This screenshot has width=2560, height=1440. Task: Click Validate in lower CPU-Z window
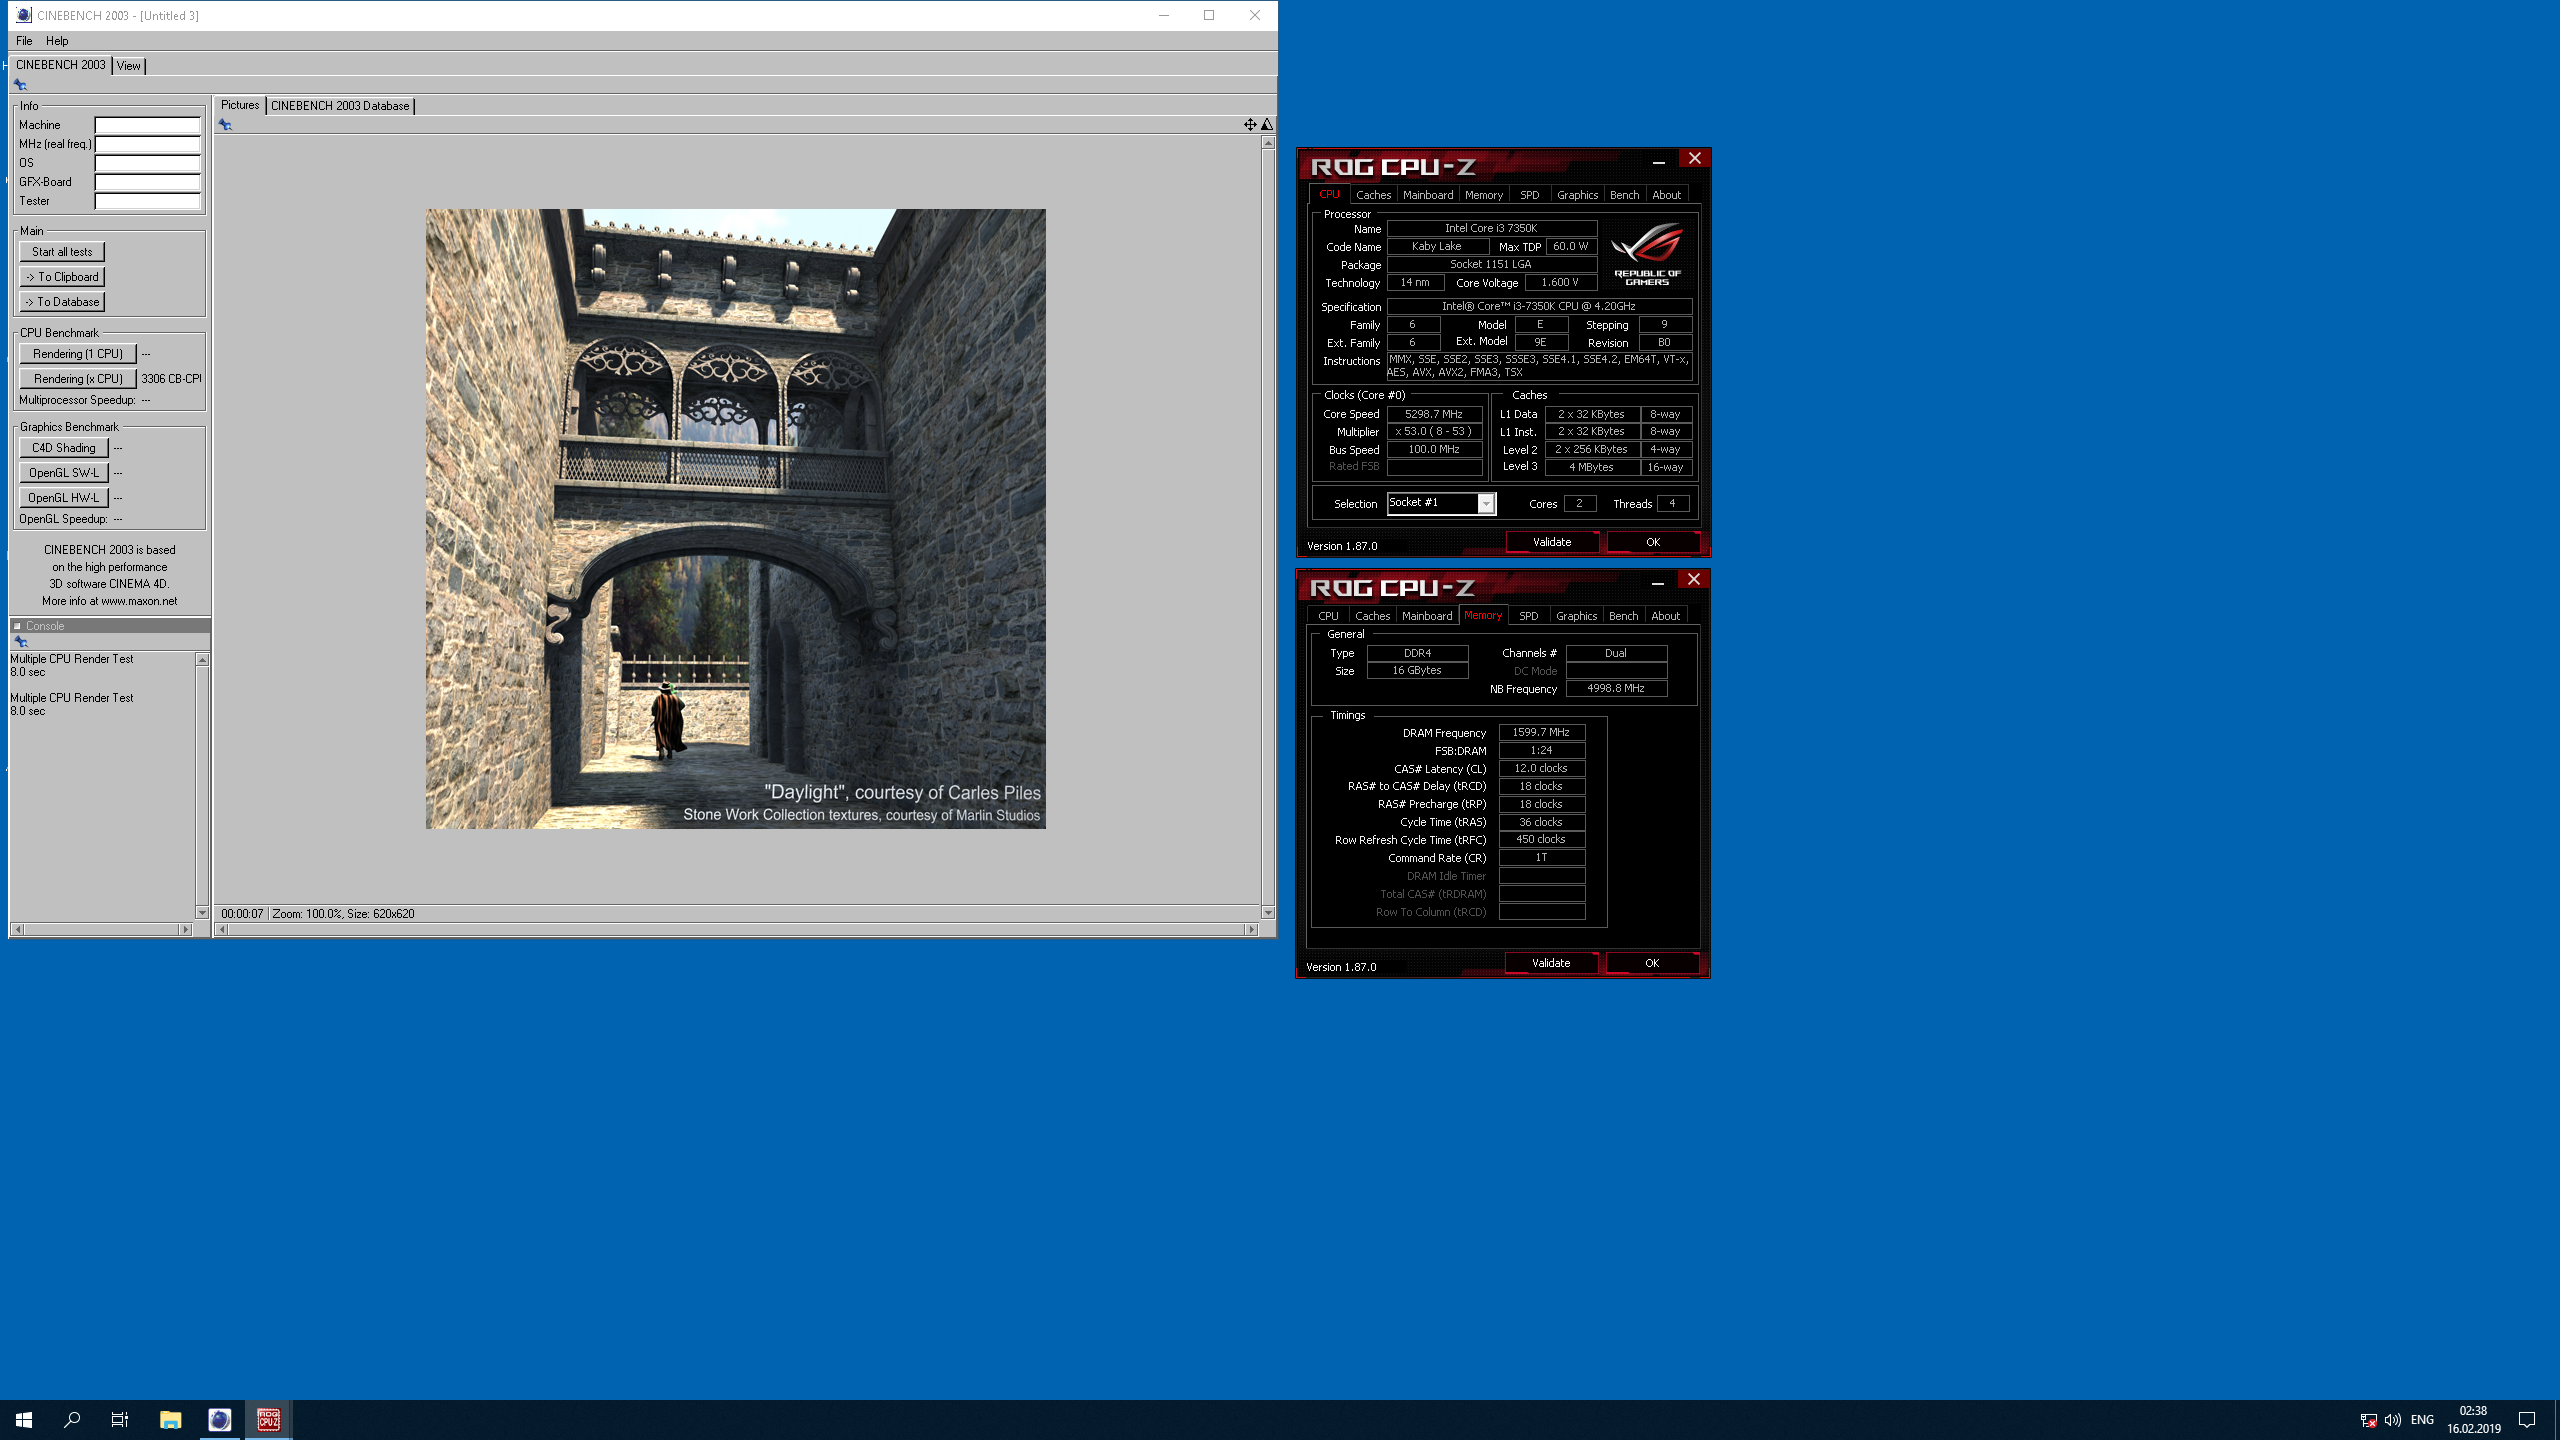[1551, 963]
